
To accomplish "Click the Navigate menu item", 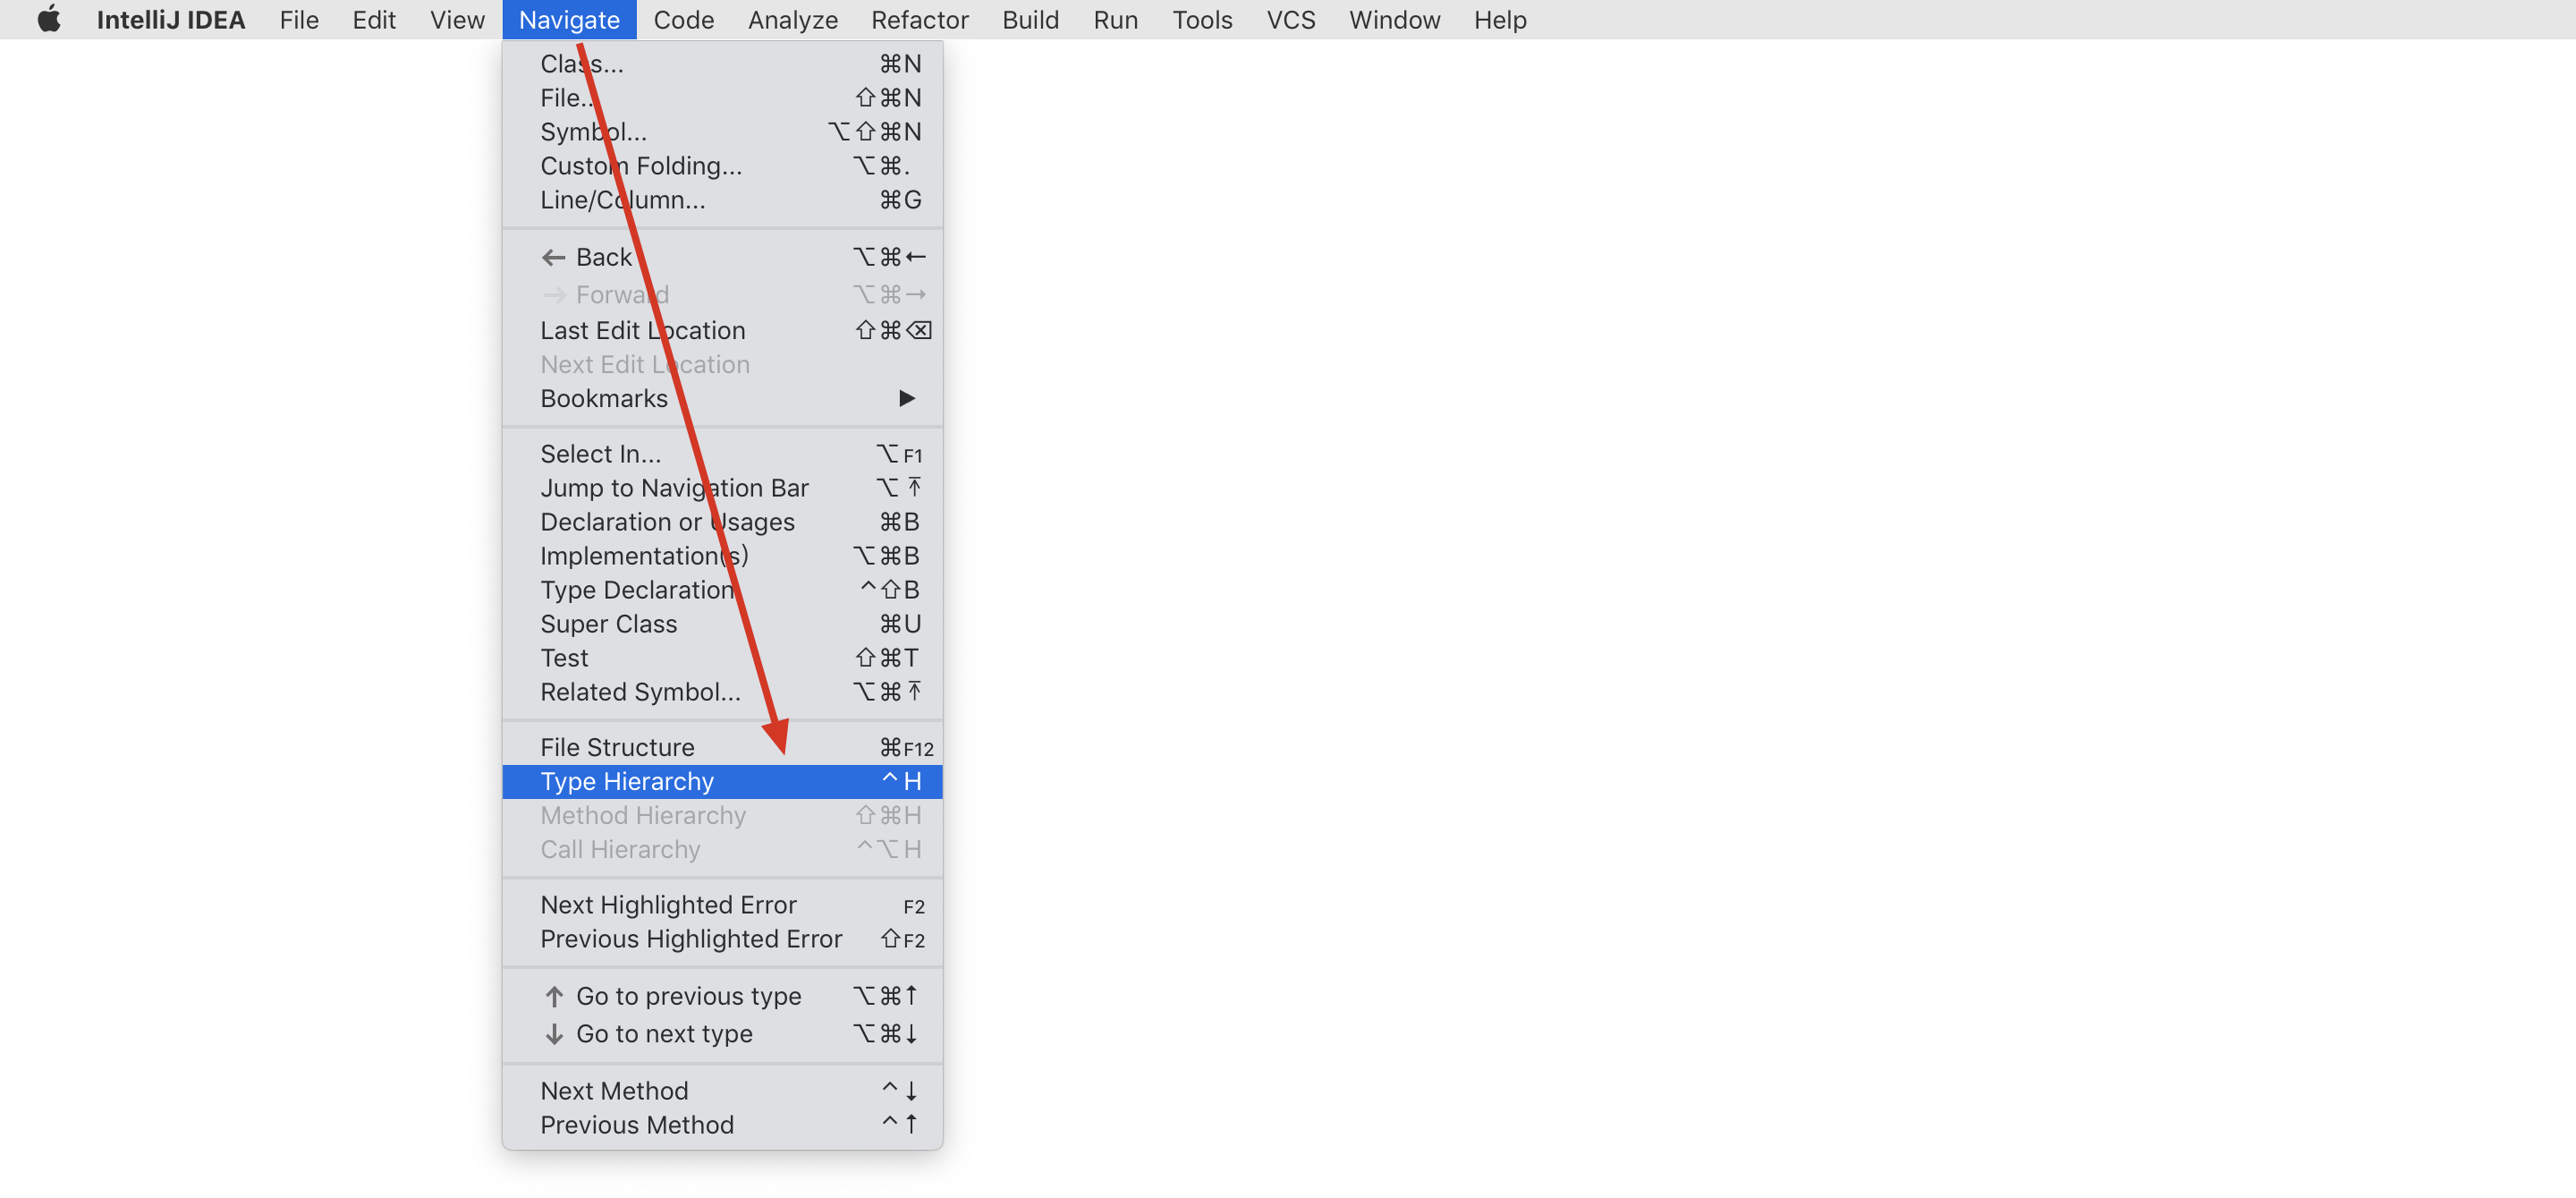I will [569, 20].
